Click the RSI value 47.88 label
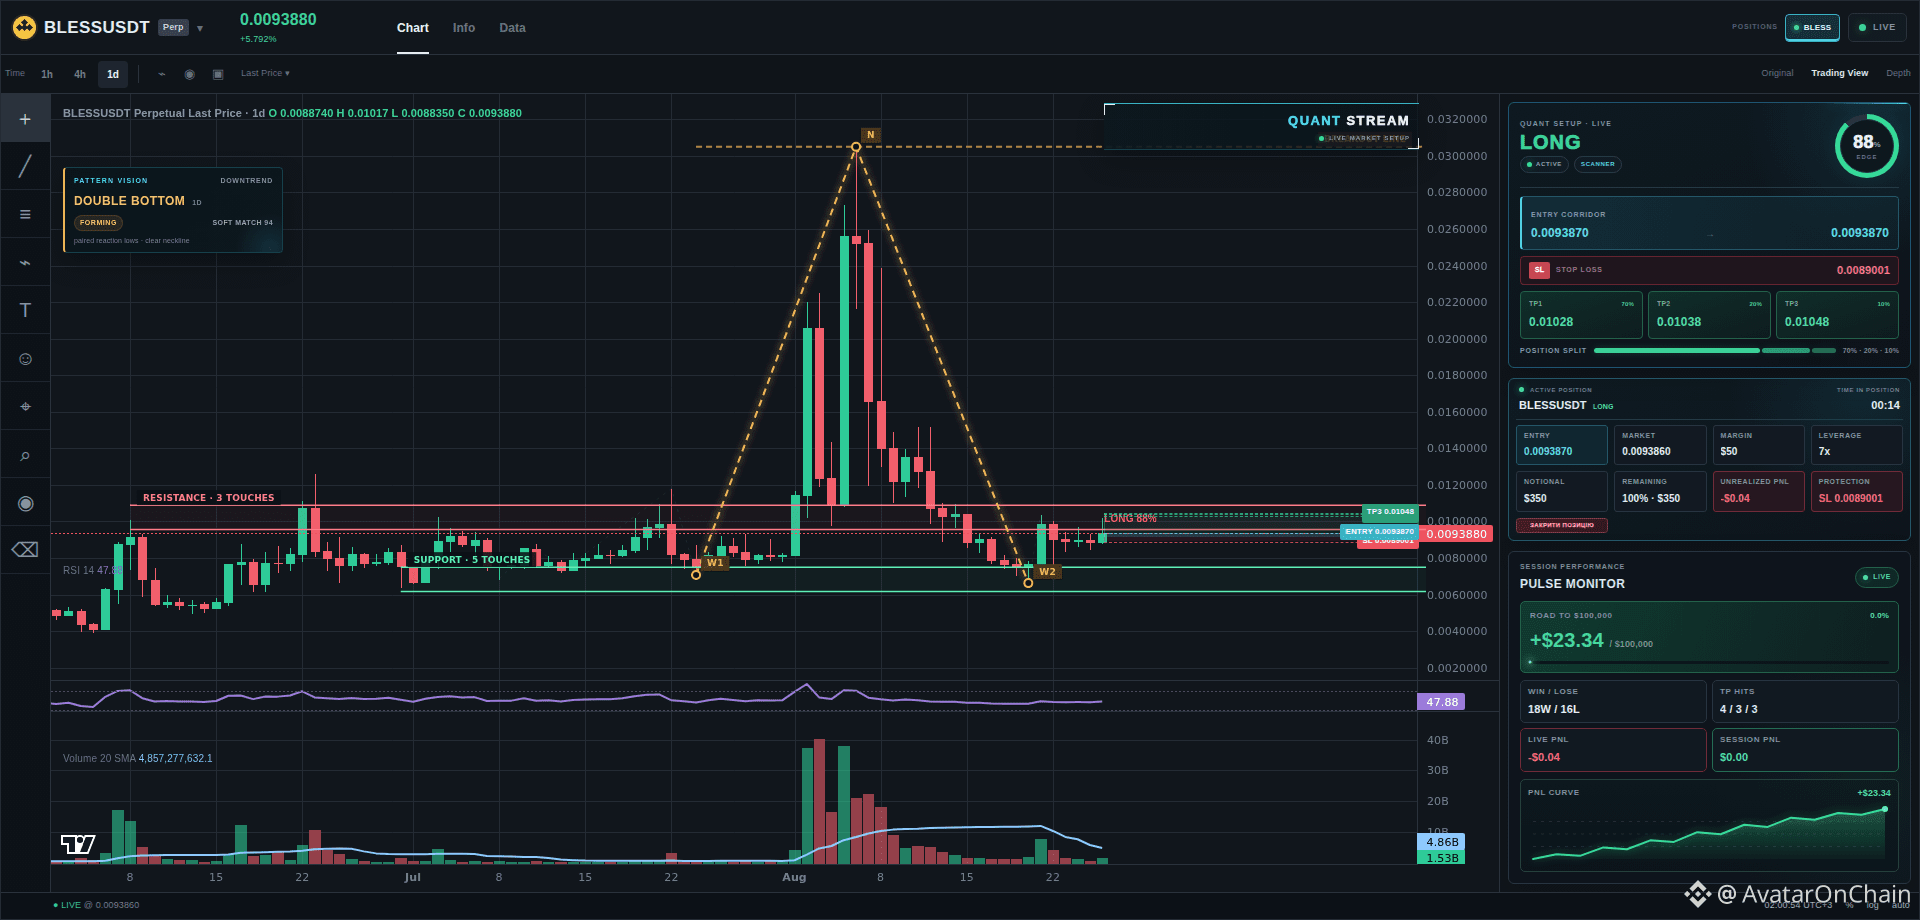 (1441, 702)
